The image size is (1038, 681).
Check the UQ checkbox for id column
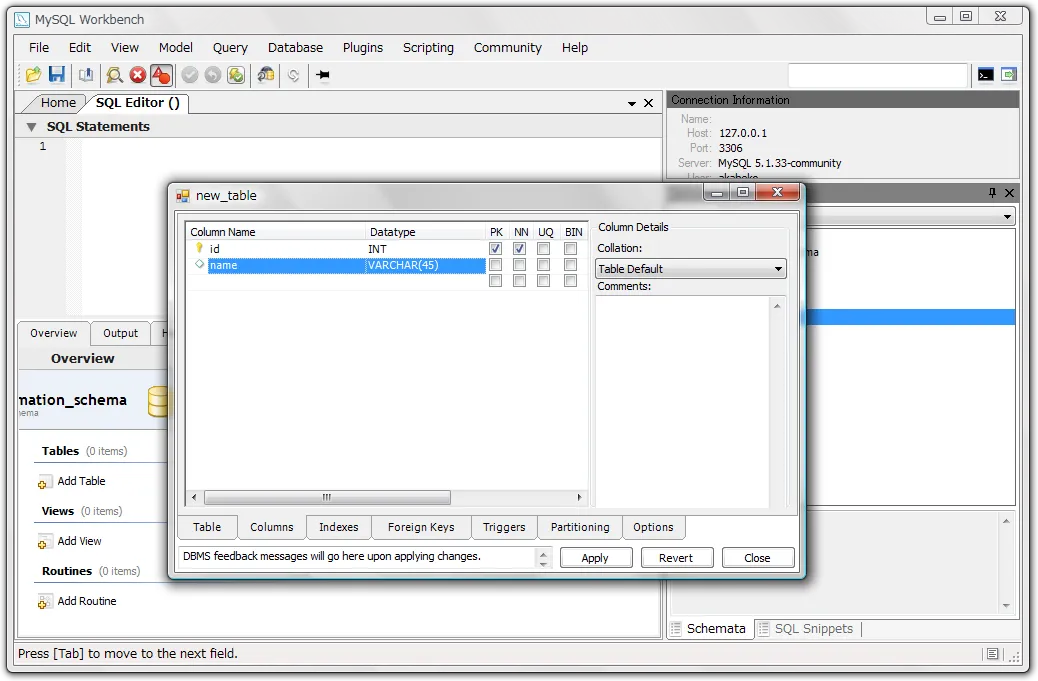(x=544, y=249)
